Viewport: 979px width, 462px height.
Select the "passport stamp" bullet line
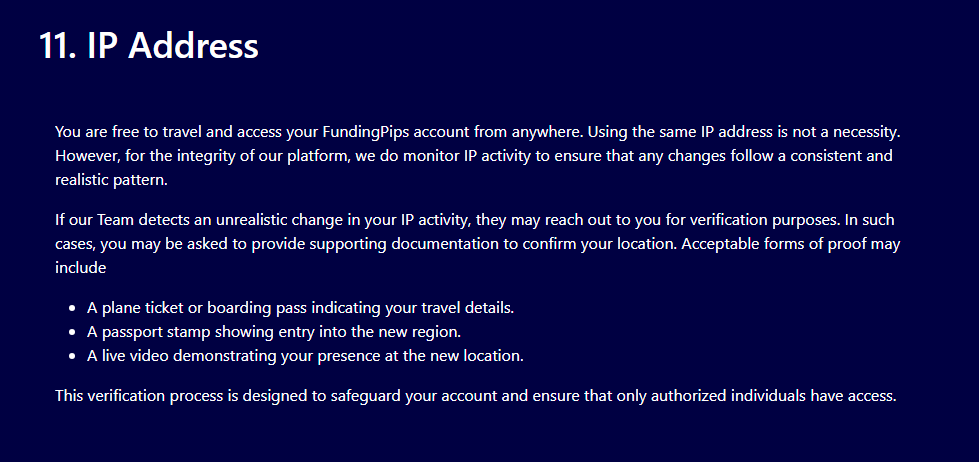273,332
